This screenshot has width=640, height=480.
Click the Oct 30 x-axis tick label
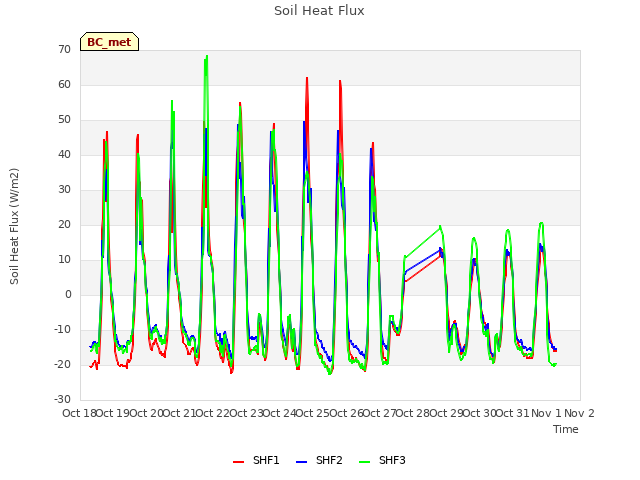coord(479,413)
